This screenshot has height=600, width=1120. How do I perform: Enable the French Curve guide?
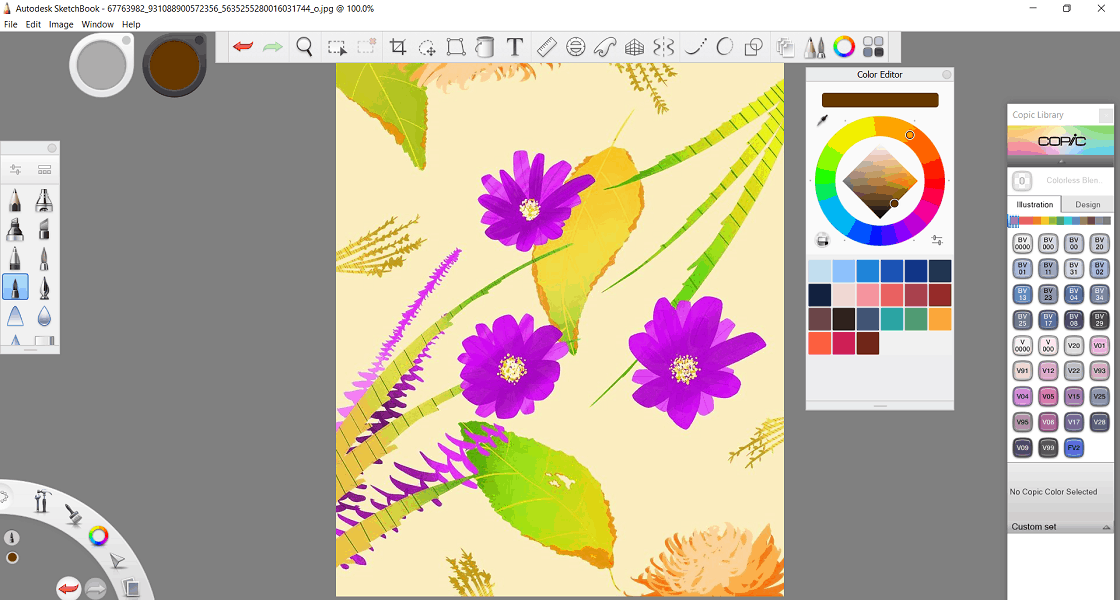(x=605, y=47)
